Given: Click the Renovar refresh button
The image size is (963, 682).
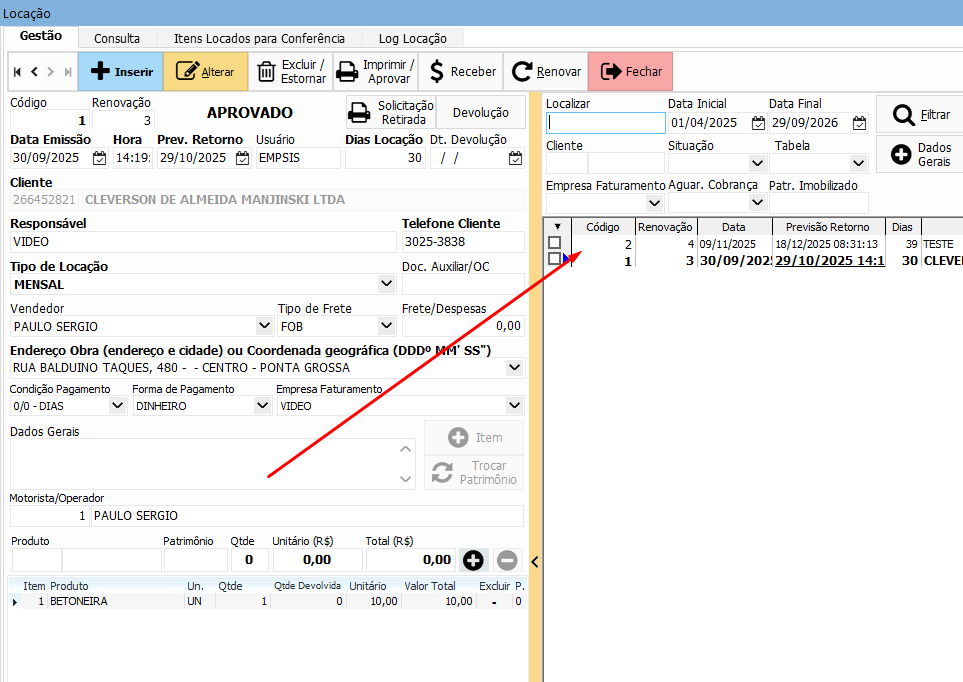Looking at the screenshot, I should (546, 72).
